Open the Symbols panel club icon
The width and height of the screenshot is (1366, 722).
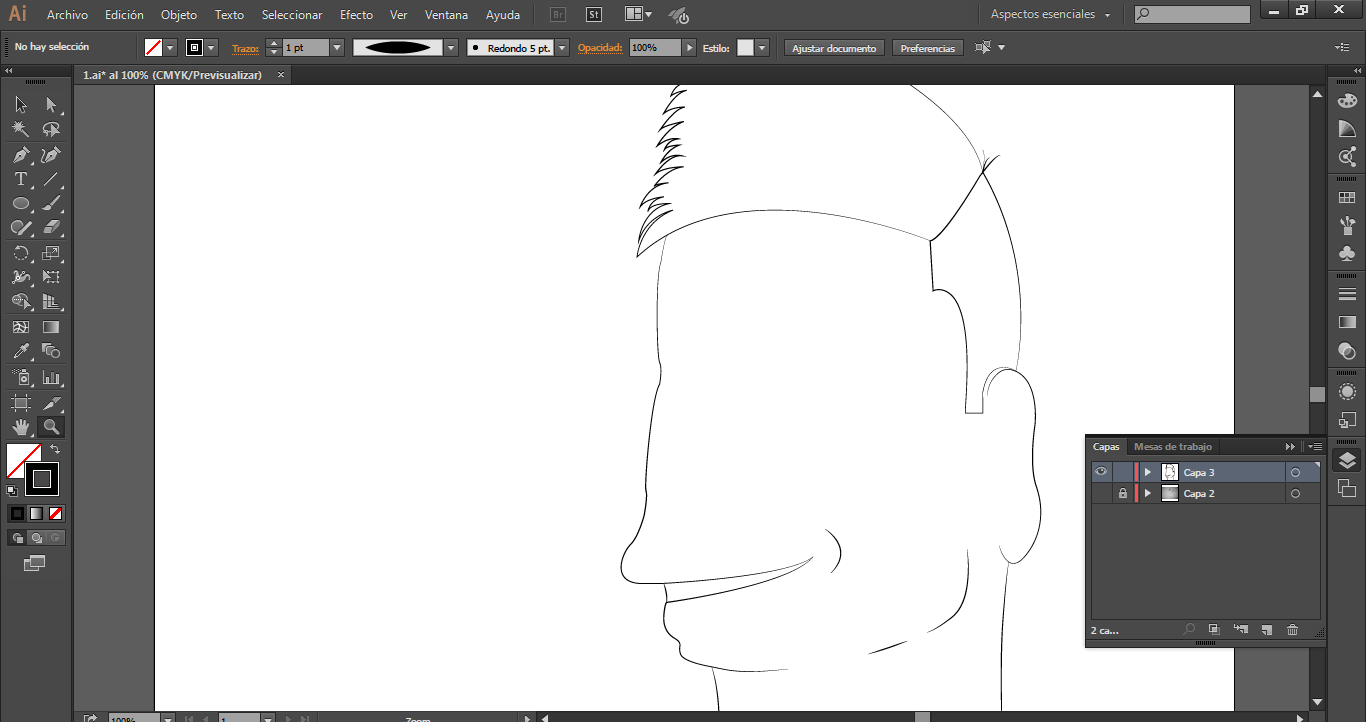pyautogui.click(x=1347, y=253)
